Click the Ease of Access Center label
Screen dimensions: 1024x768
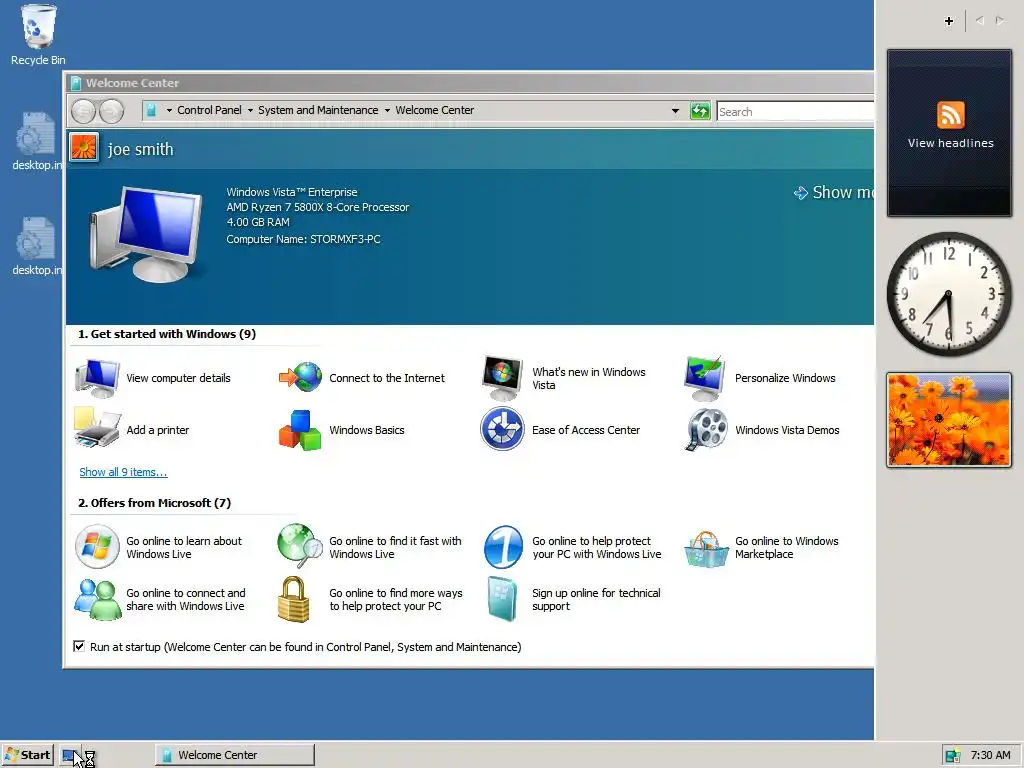click(x=586, y=430)
